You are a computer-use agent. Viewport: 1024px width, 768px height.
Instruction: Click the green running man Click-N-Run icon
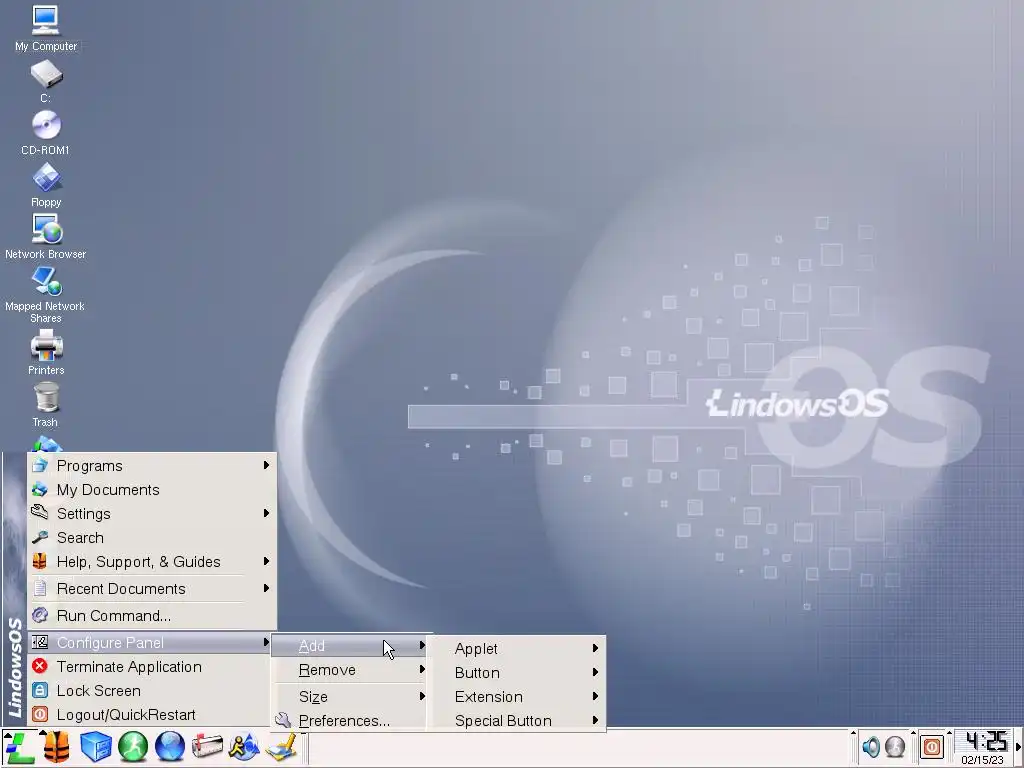click(x=133, y=747)
